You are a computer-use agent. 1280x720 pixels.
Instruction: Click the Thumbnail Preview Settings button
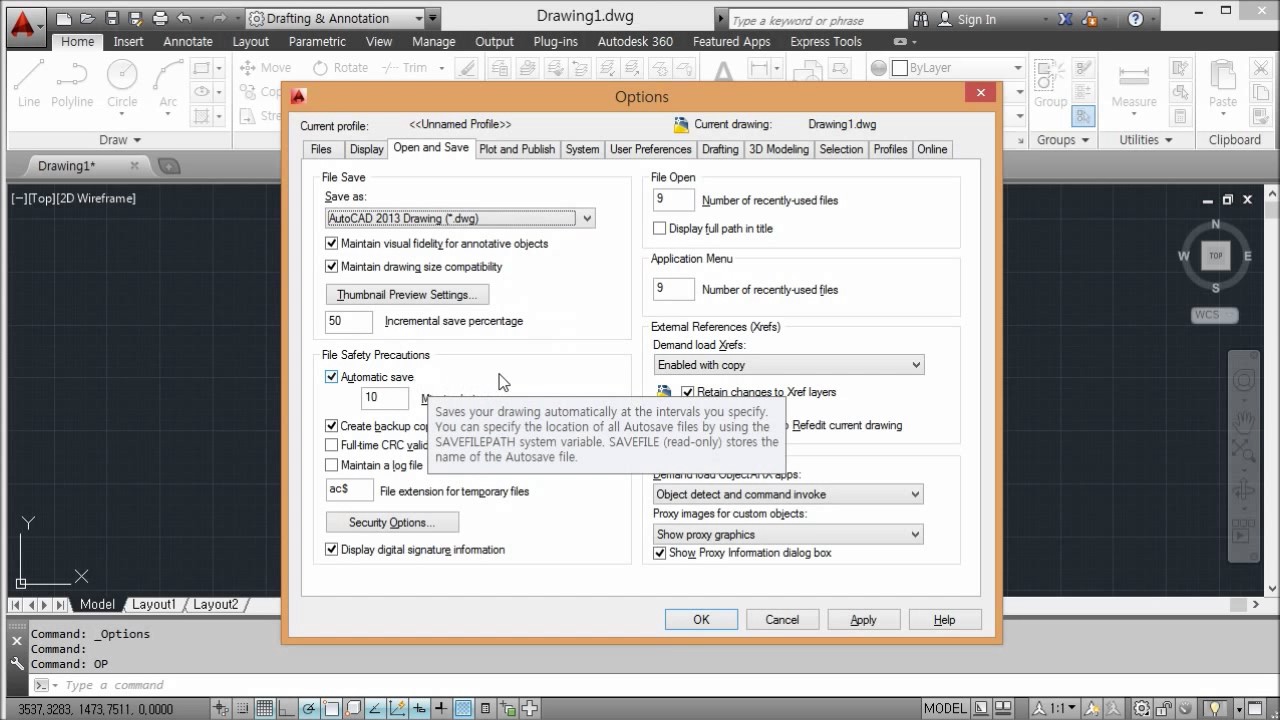(x=407, y=295)
